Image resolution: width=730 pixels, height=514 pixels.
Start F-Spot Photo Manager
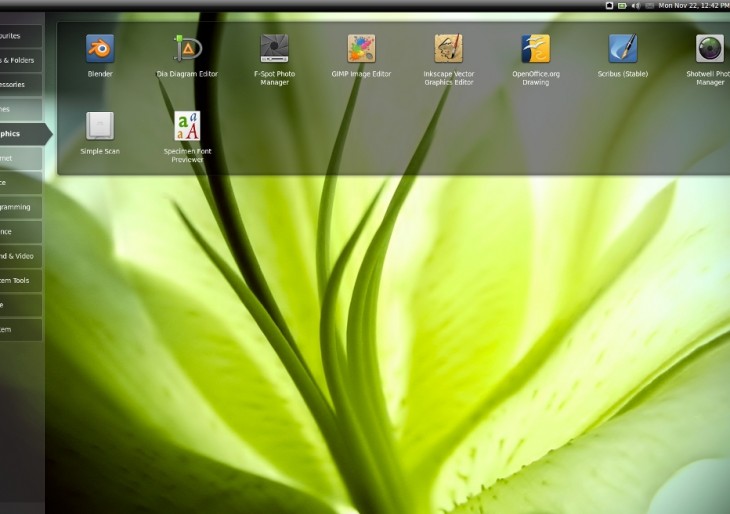[274, 49]
